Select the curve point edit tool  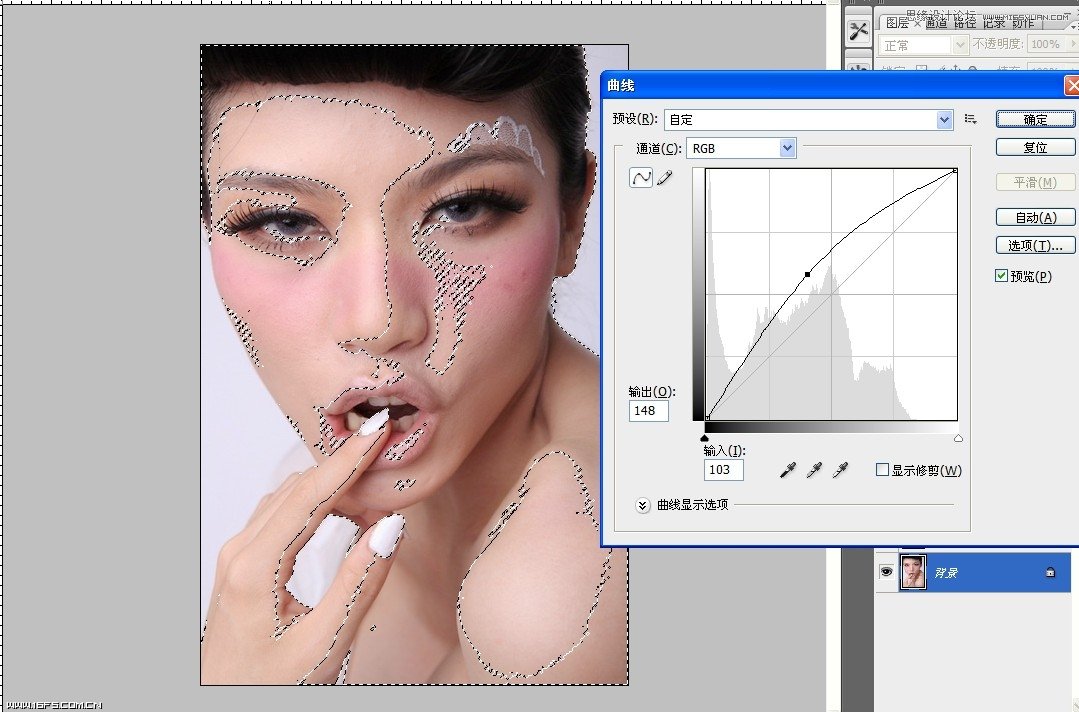(641, 177)
